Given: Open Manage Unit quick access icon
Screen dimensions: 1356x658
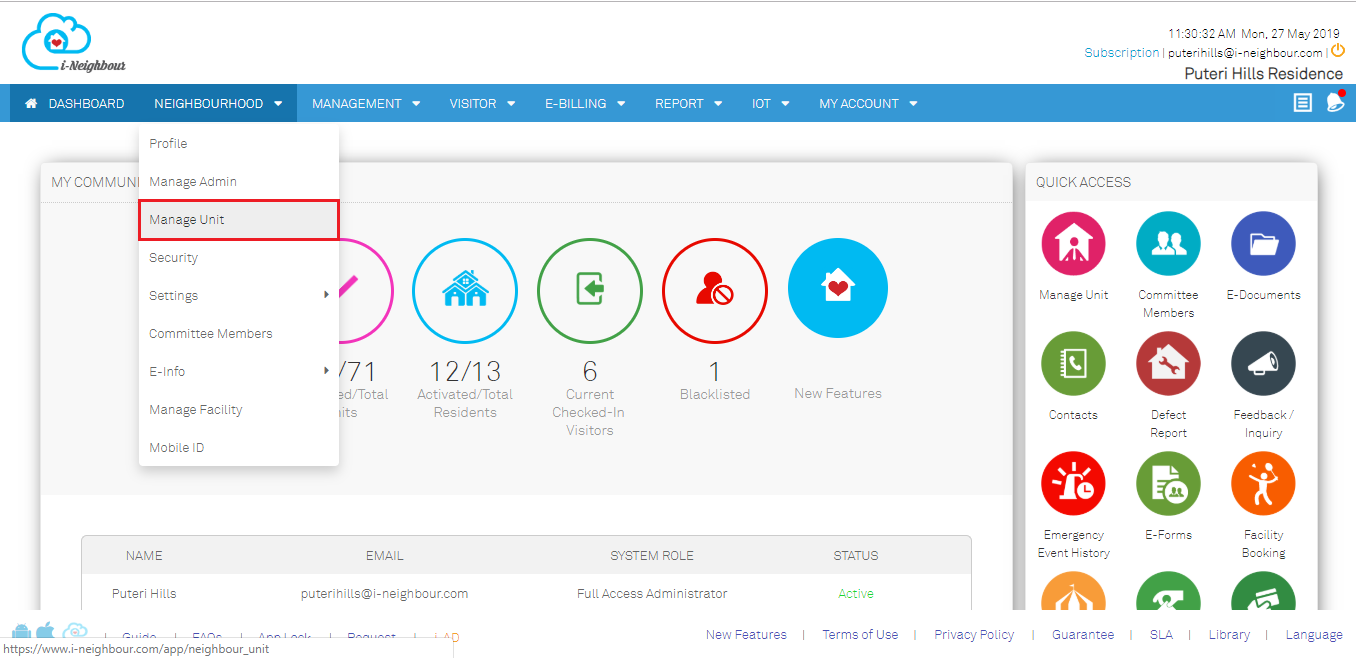Looking at the screenshot, I should pos(1073,244).
